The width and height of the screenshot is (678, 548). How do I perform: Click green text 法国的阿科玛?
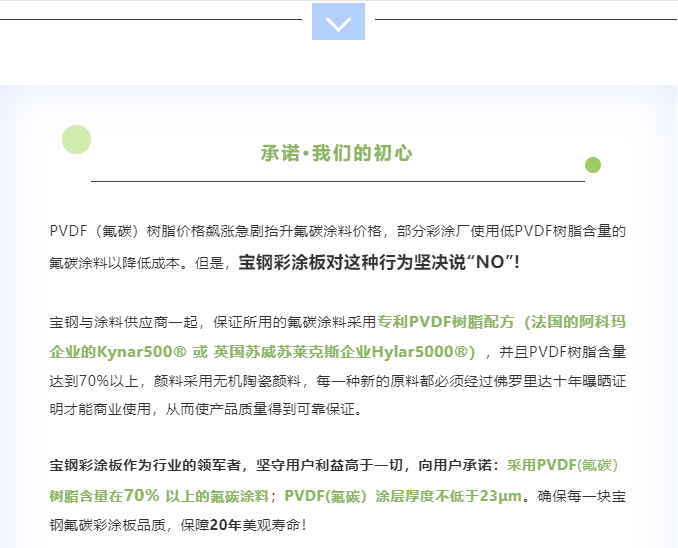[582, 322]
